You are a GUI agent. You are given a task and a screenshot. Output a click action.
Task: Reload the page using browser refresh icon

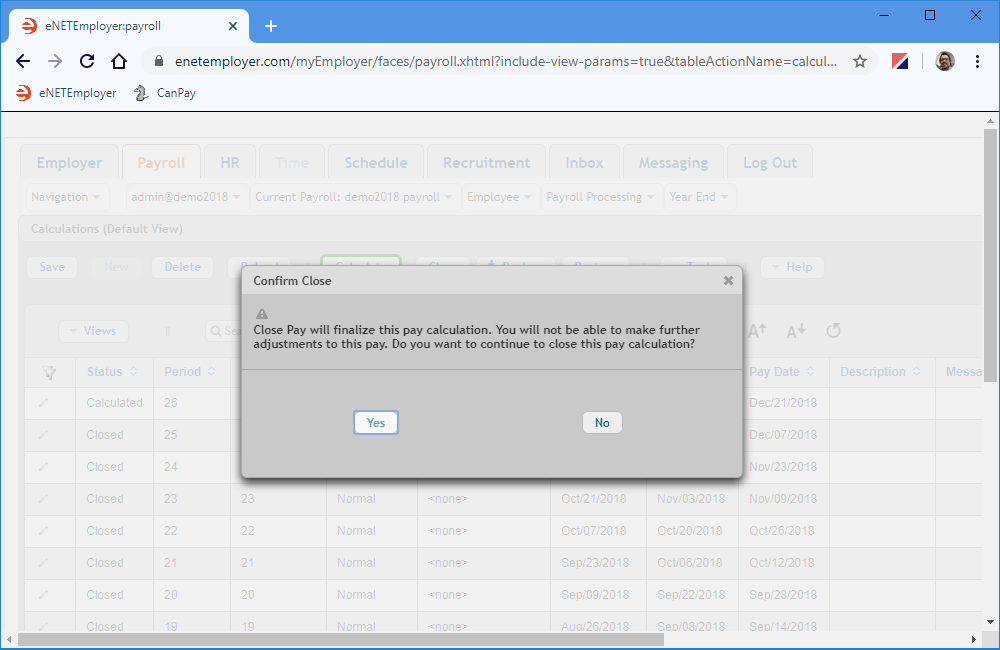87,62
